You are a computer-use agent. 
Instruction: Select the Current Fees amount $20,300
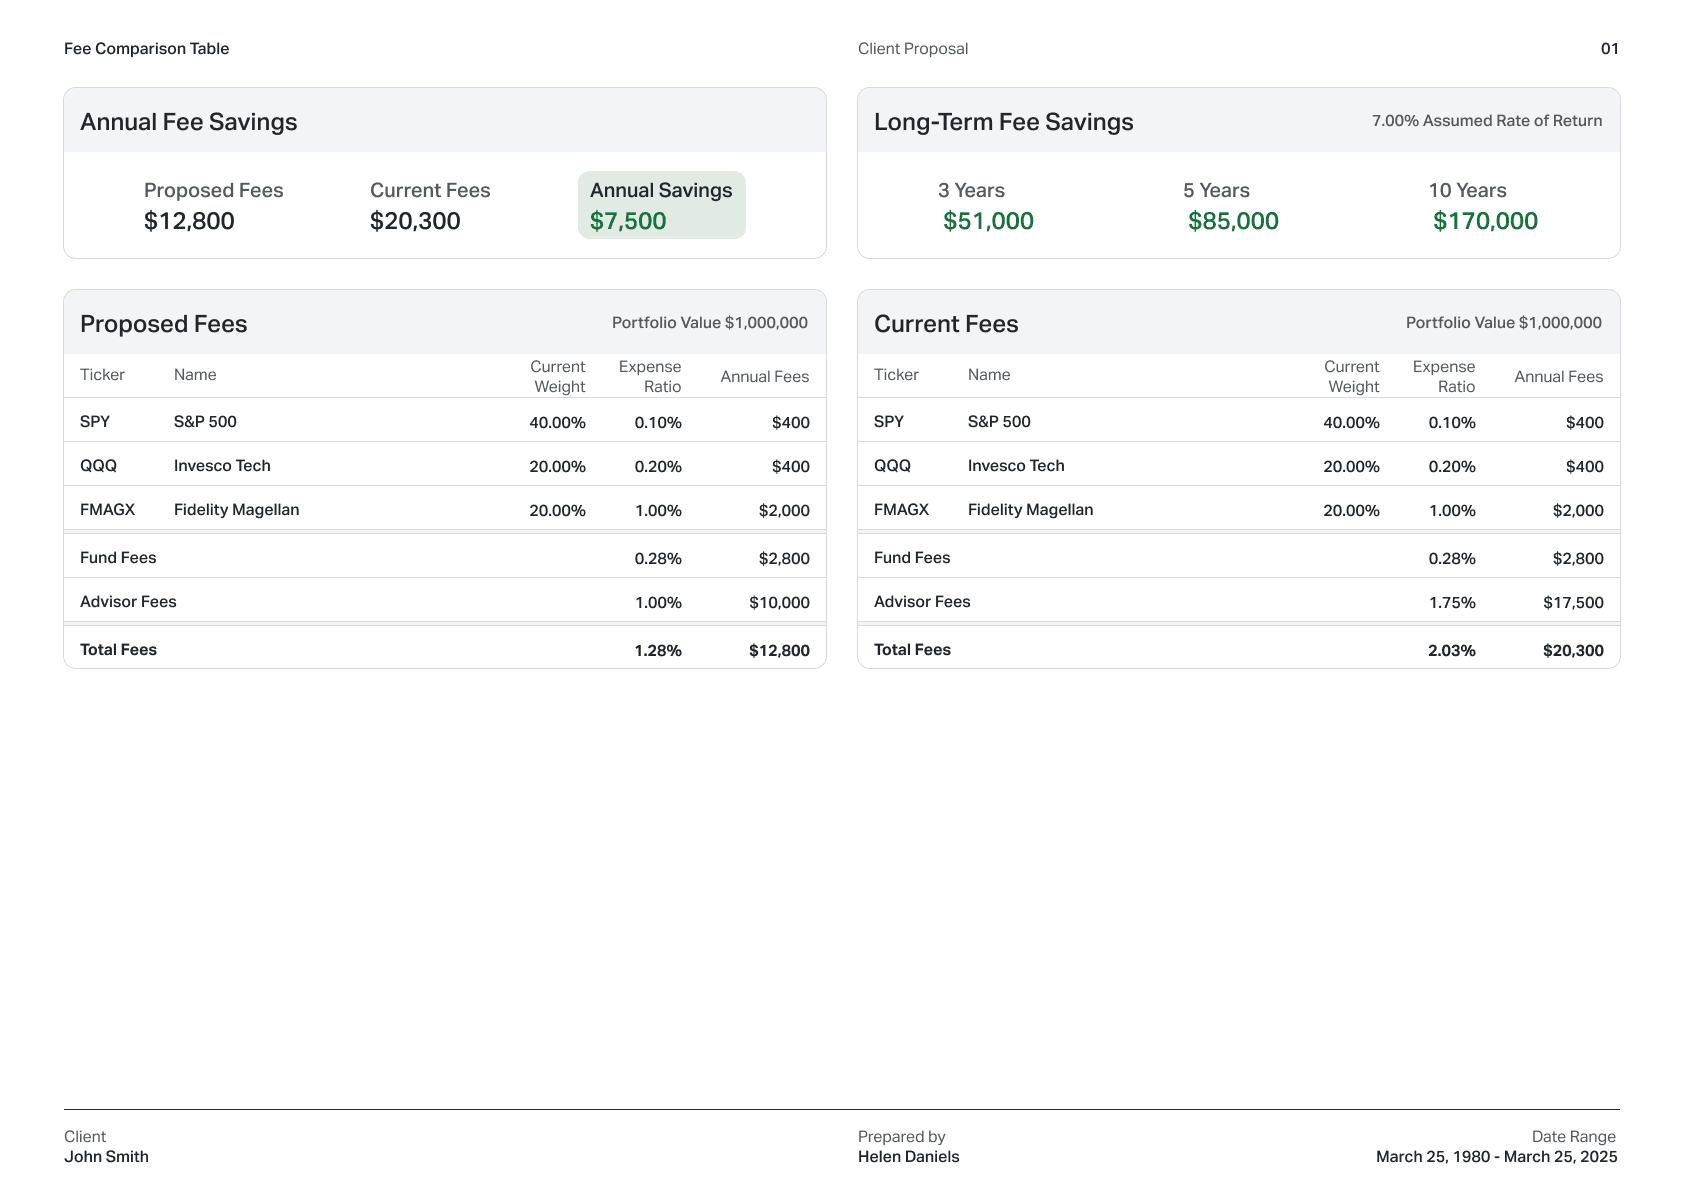(414, 220)
